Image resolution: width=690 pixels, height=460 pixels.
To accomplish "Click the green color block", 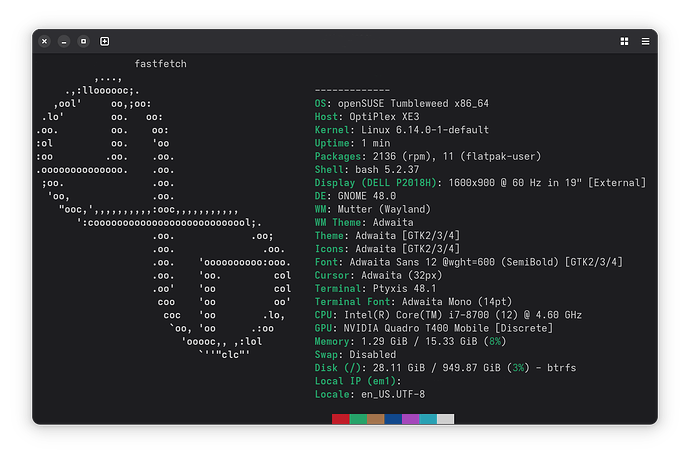I will pyautogui.click(x=358, y=419).
